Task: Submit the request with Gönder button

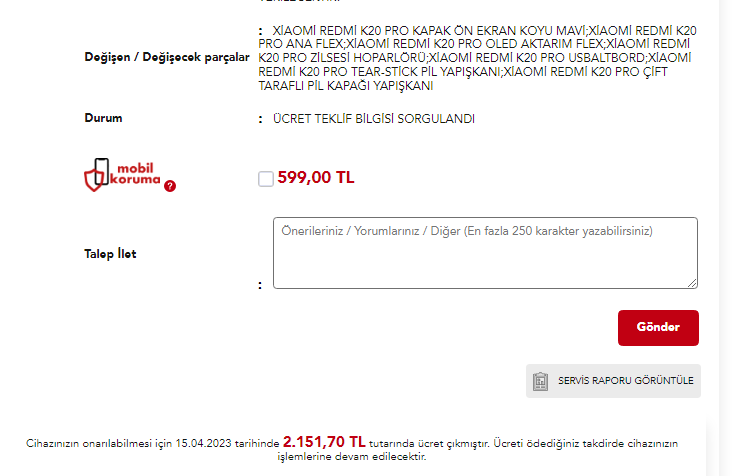Action: click(658, 327)
